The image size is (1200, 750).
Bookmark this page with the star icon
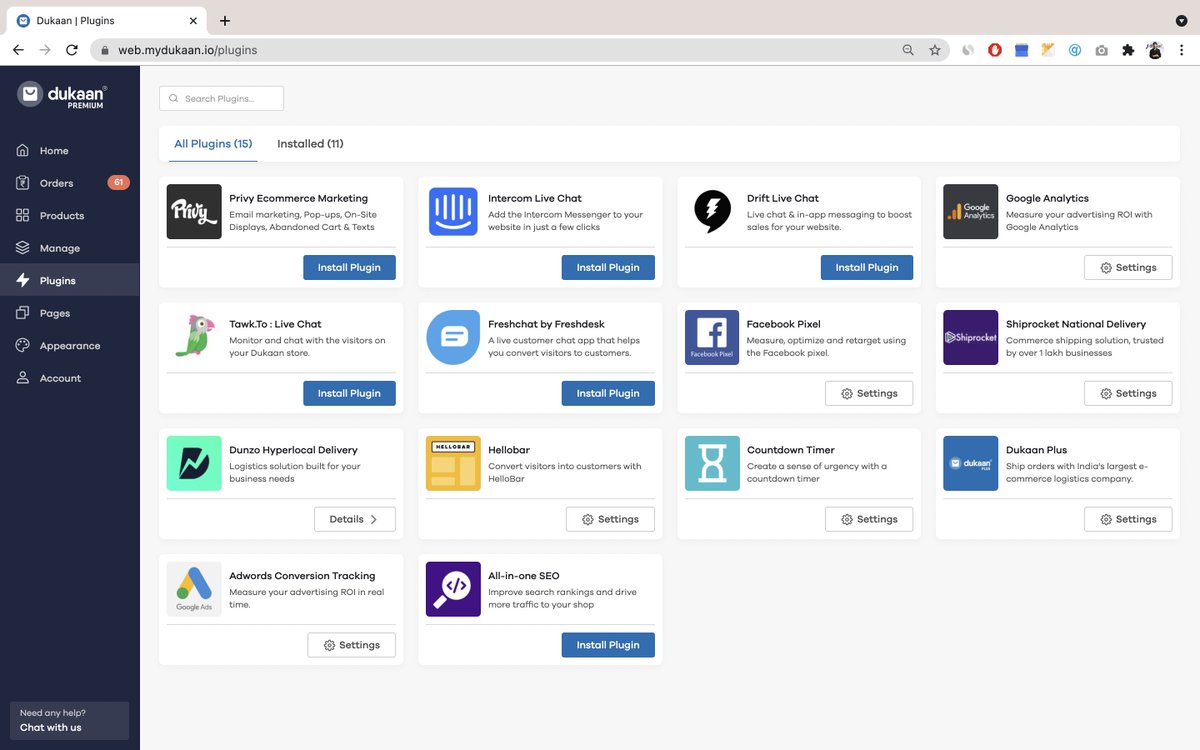pyautogui.click(x=935, y=50)
